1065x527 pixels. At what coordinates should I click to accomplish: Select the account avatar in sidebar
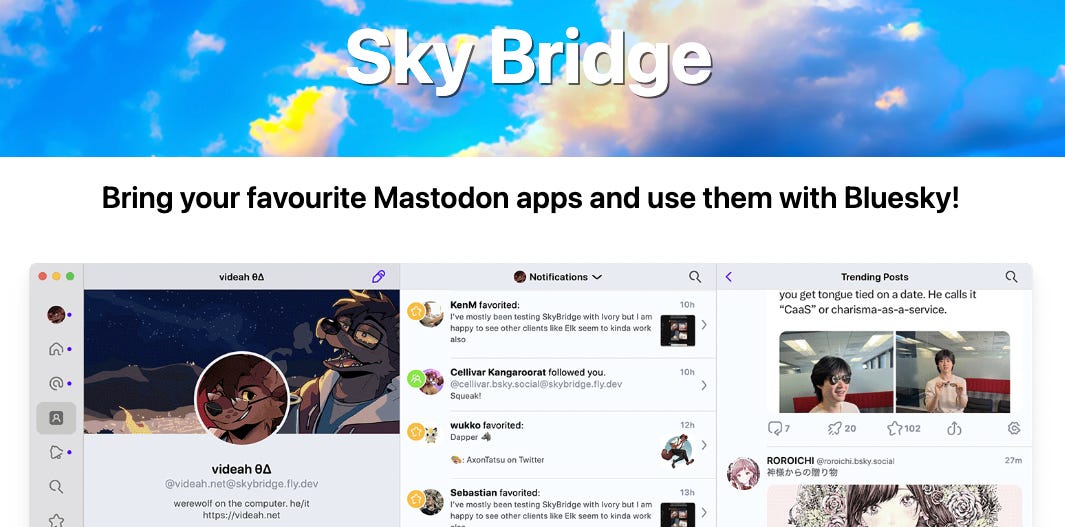click(56, 314)
